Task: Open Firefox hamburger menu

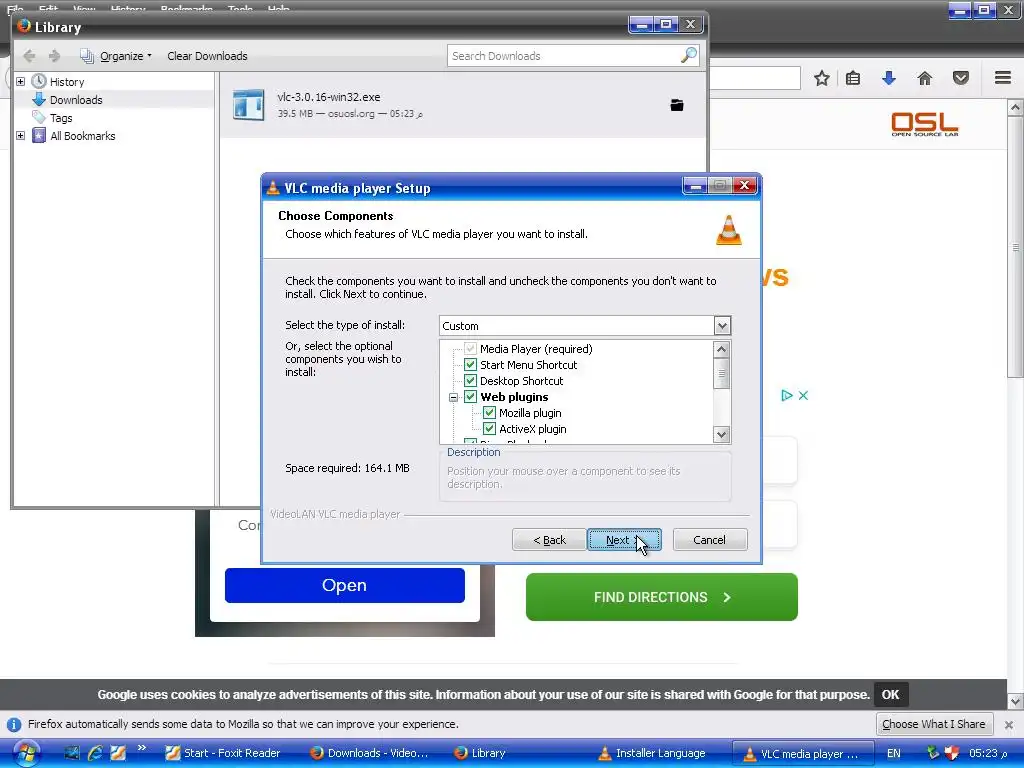Action: [1003, 78]
